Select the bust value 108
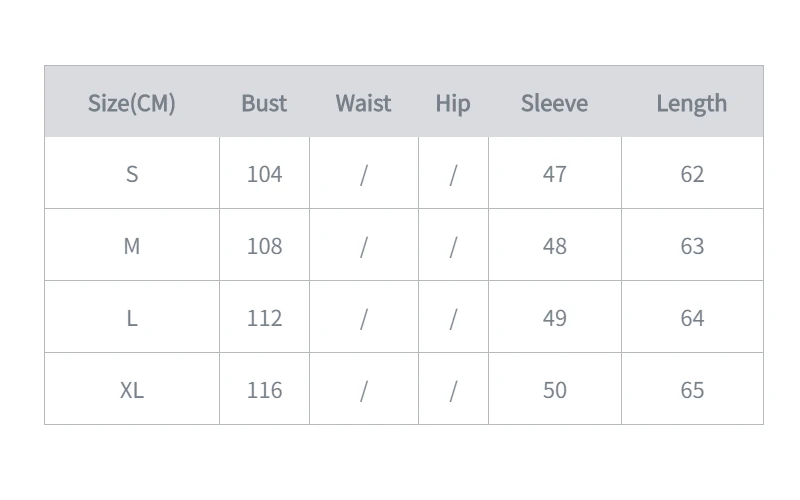The height and width of the screenshot is (500, 800). (264, 246)
